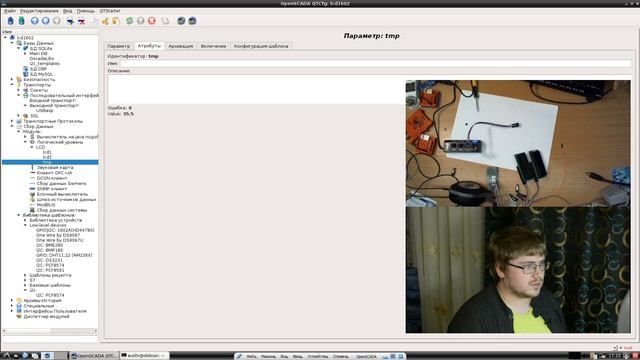Select the Атрибуты tab
The image size is (640, 360).
pos(149,46)
